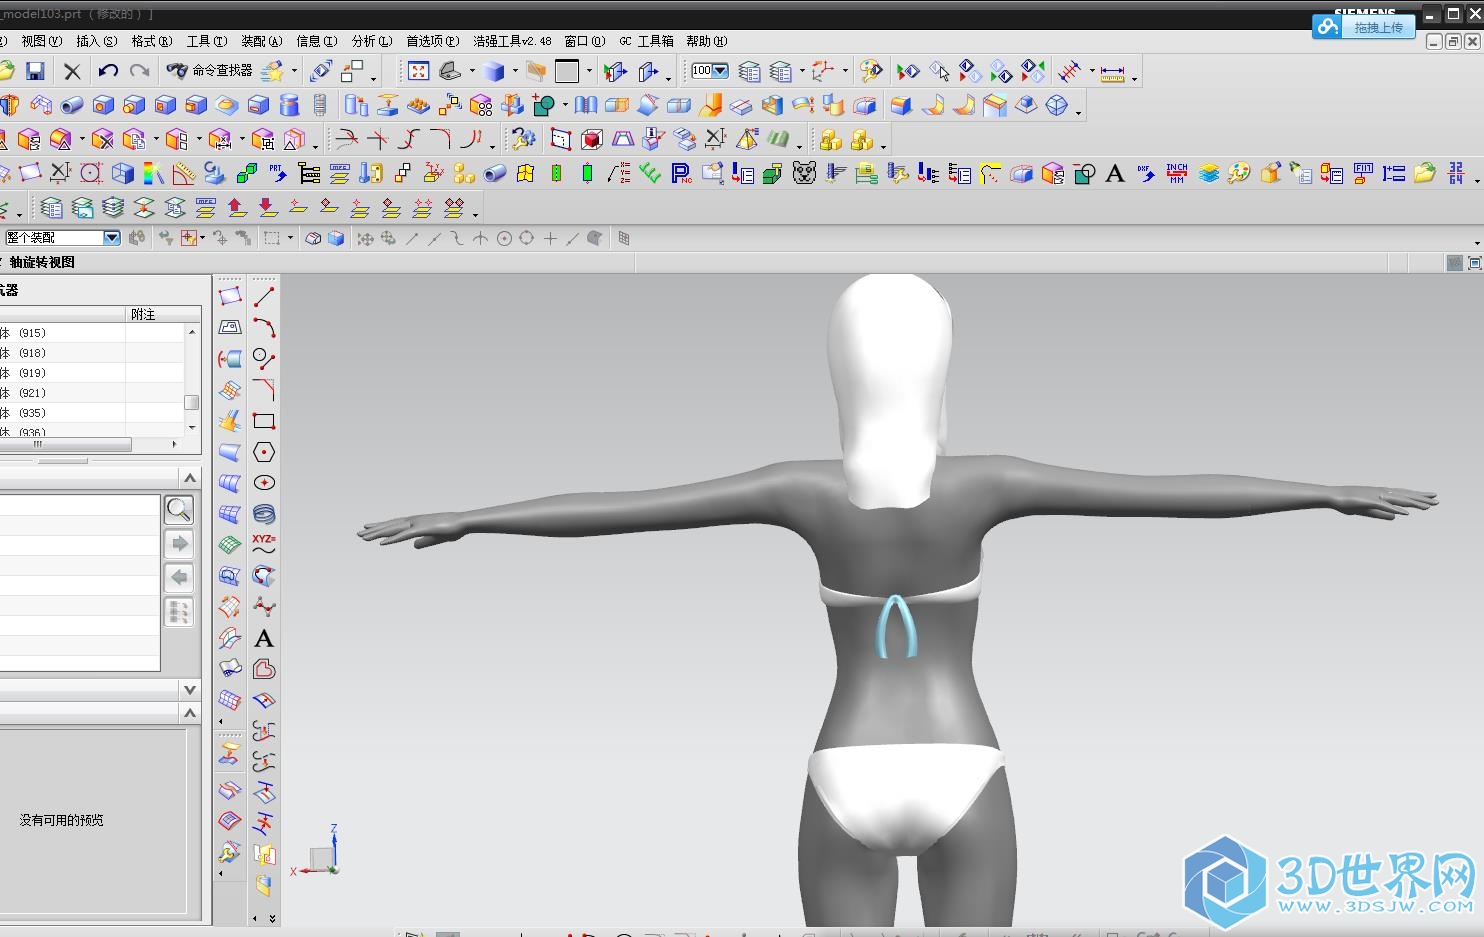Click the Undo arrow icon
The height and width of the screenshot is (937, 1484).
(108, 71)
